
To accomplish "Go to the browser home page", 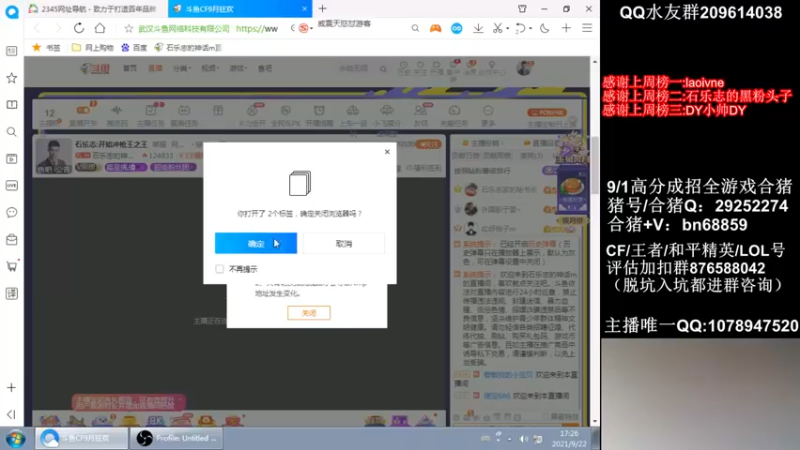I will click(x=100, y=28).
